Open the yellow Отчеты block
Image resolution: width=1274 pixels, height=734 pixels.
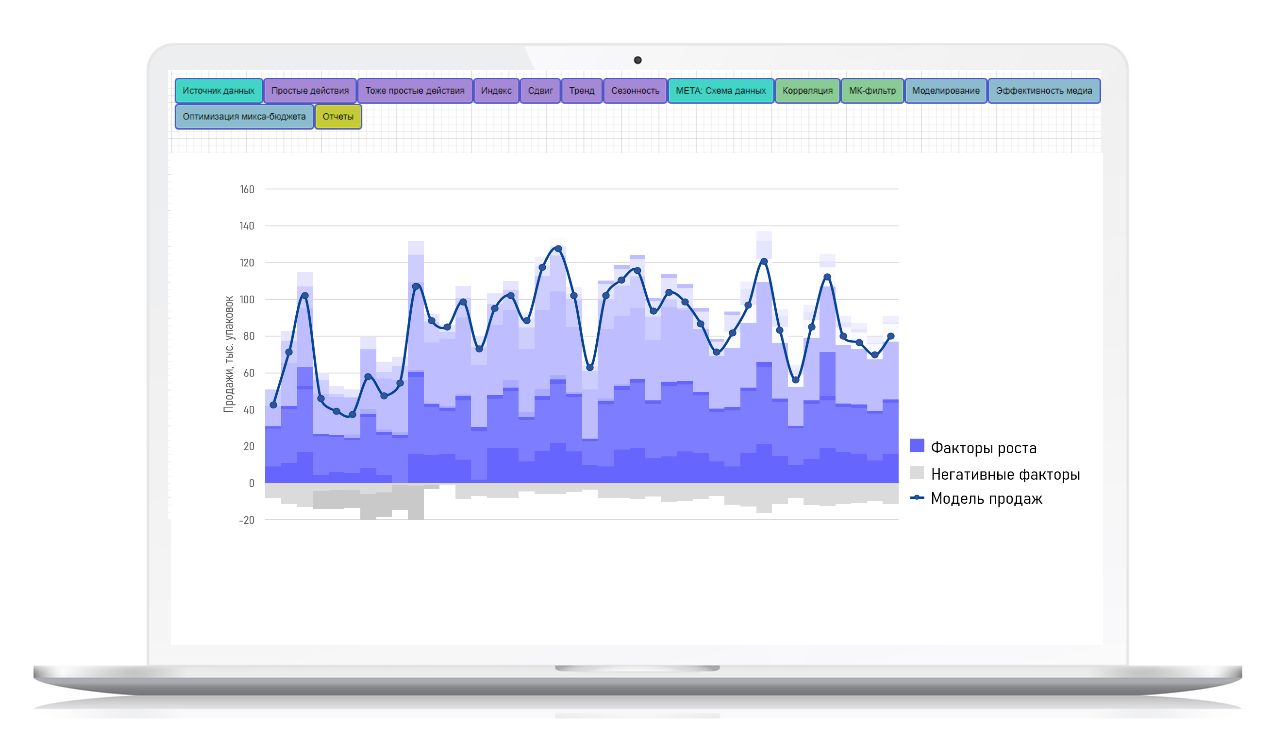(339, 117)
